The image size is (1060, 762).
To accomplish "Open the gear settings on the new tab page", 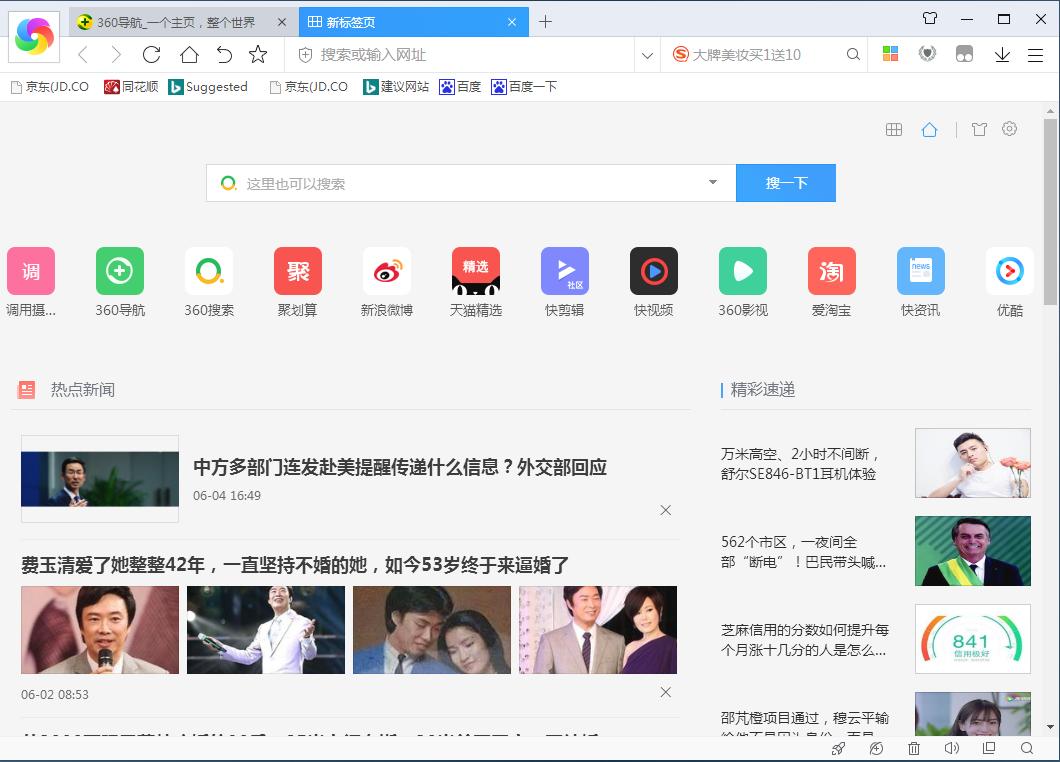I will [1009, 129].
